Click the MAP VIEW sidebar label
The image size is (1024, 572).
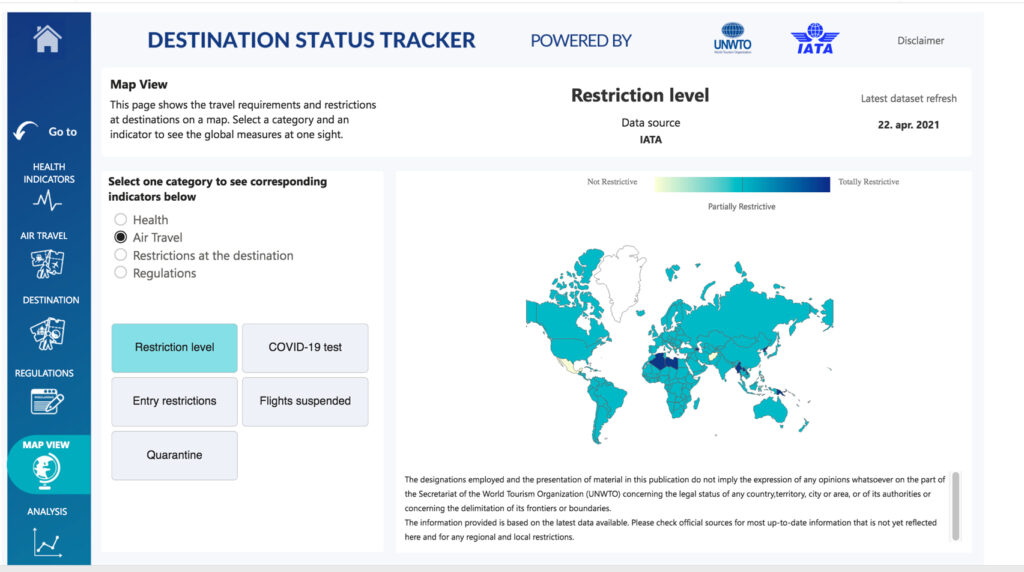[46, 445]
